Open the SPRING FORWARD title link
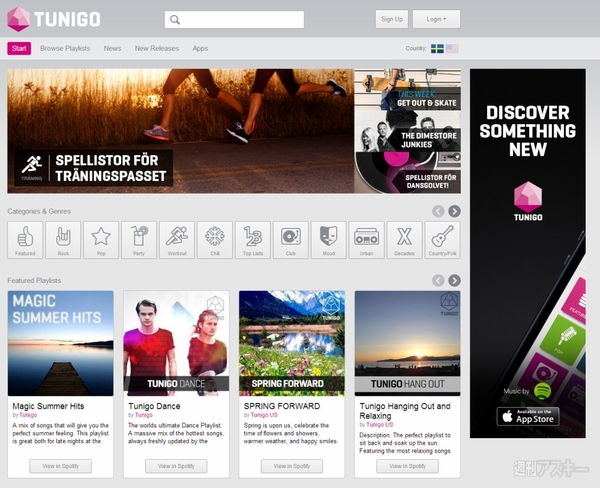This screenshot has height=488, width=600. point(282,406)
